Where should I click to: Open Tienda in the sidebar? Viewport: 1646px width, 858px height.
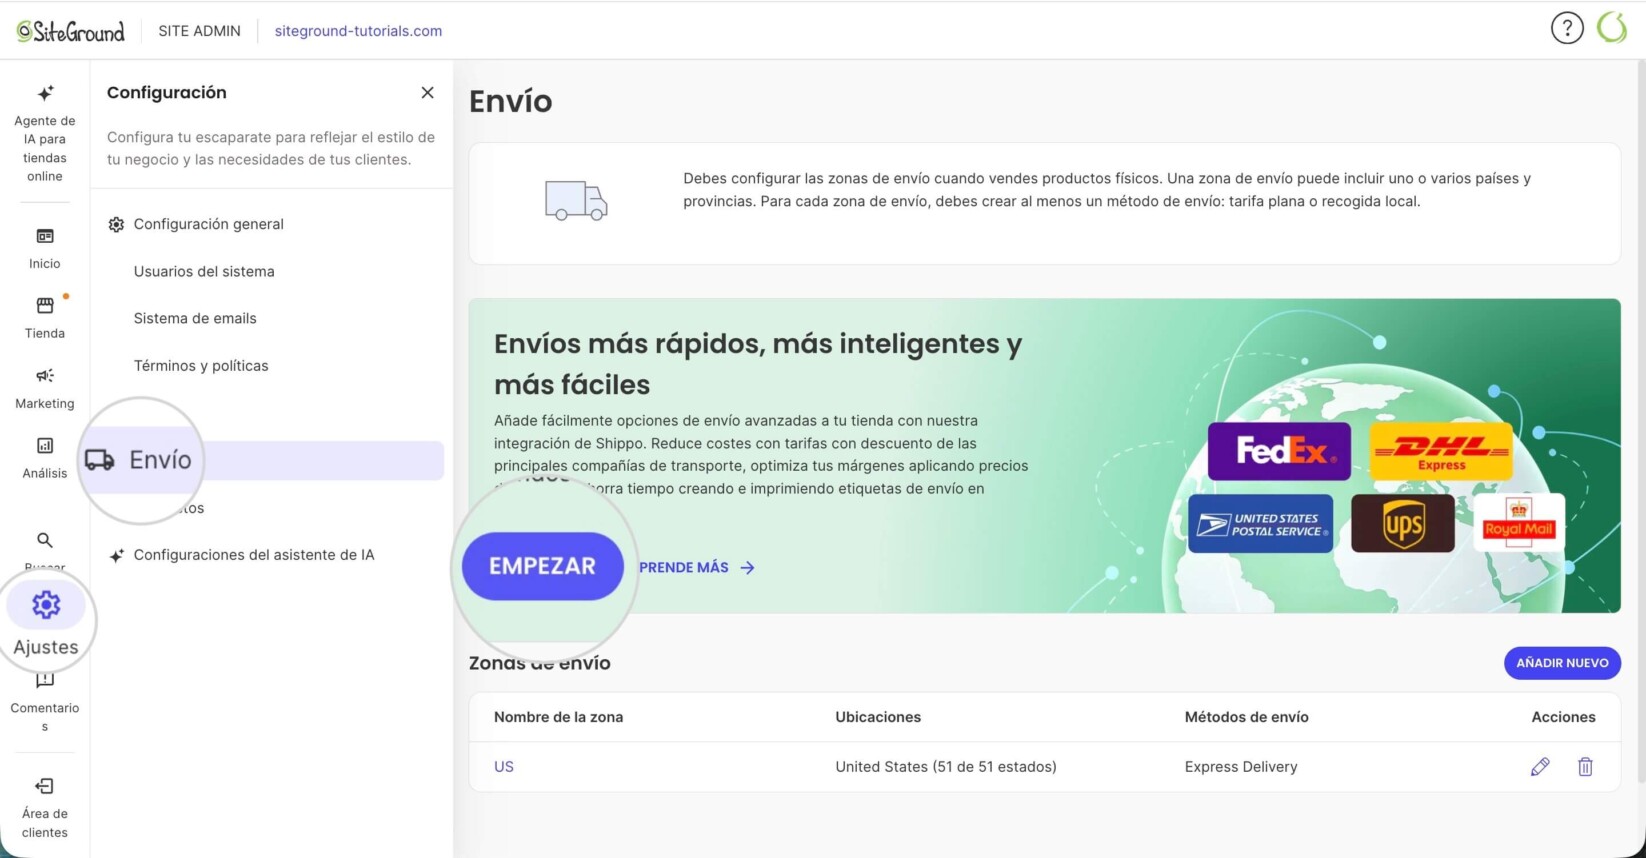coord(45,318)
